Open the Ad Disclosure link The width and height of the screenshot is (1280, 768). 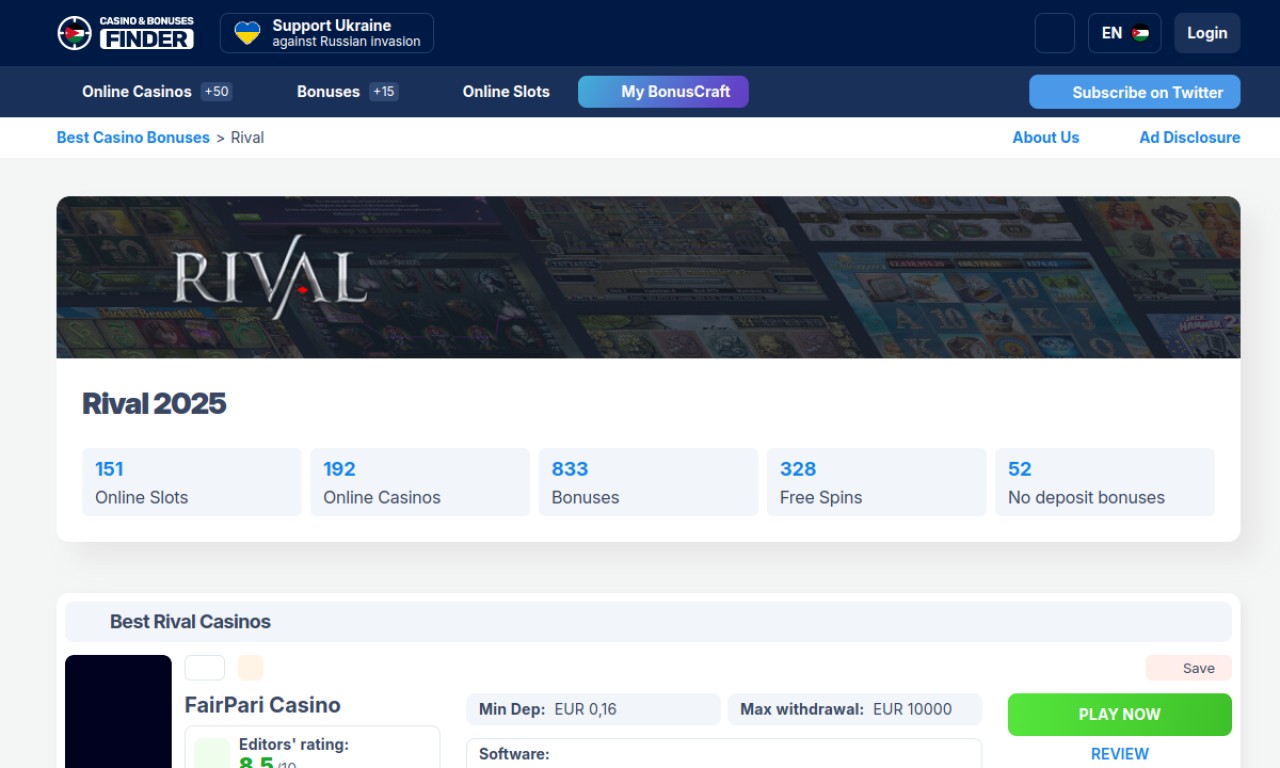(x=1190, y=138)
